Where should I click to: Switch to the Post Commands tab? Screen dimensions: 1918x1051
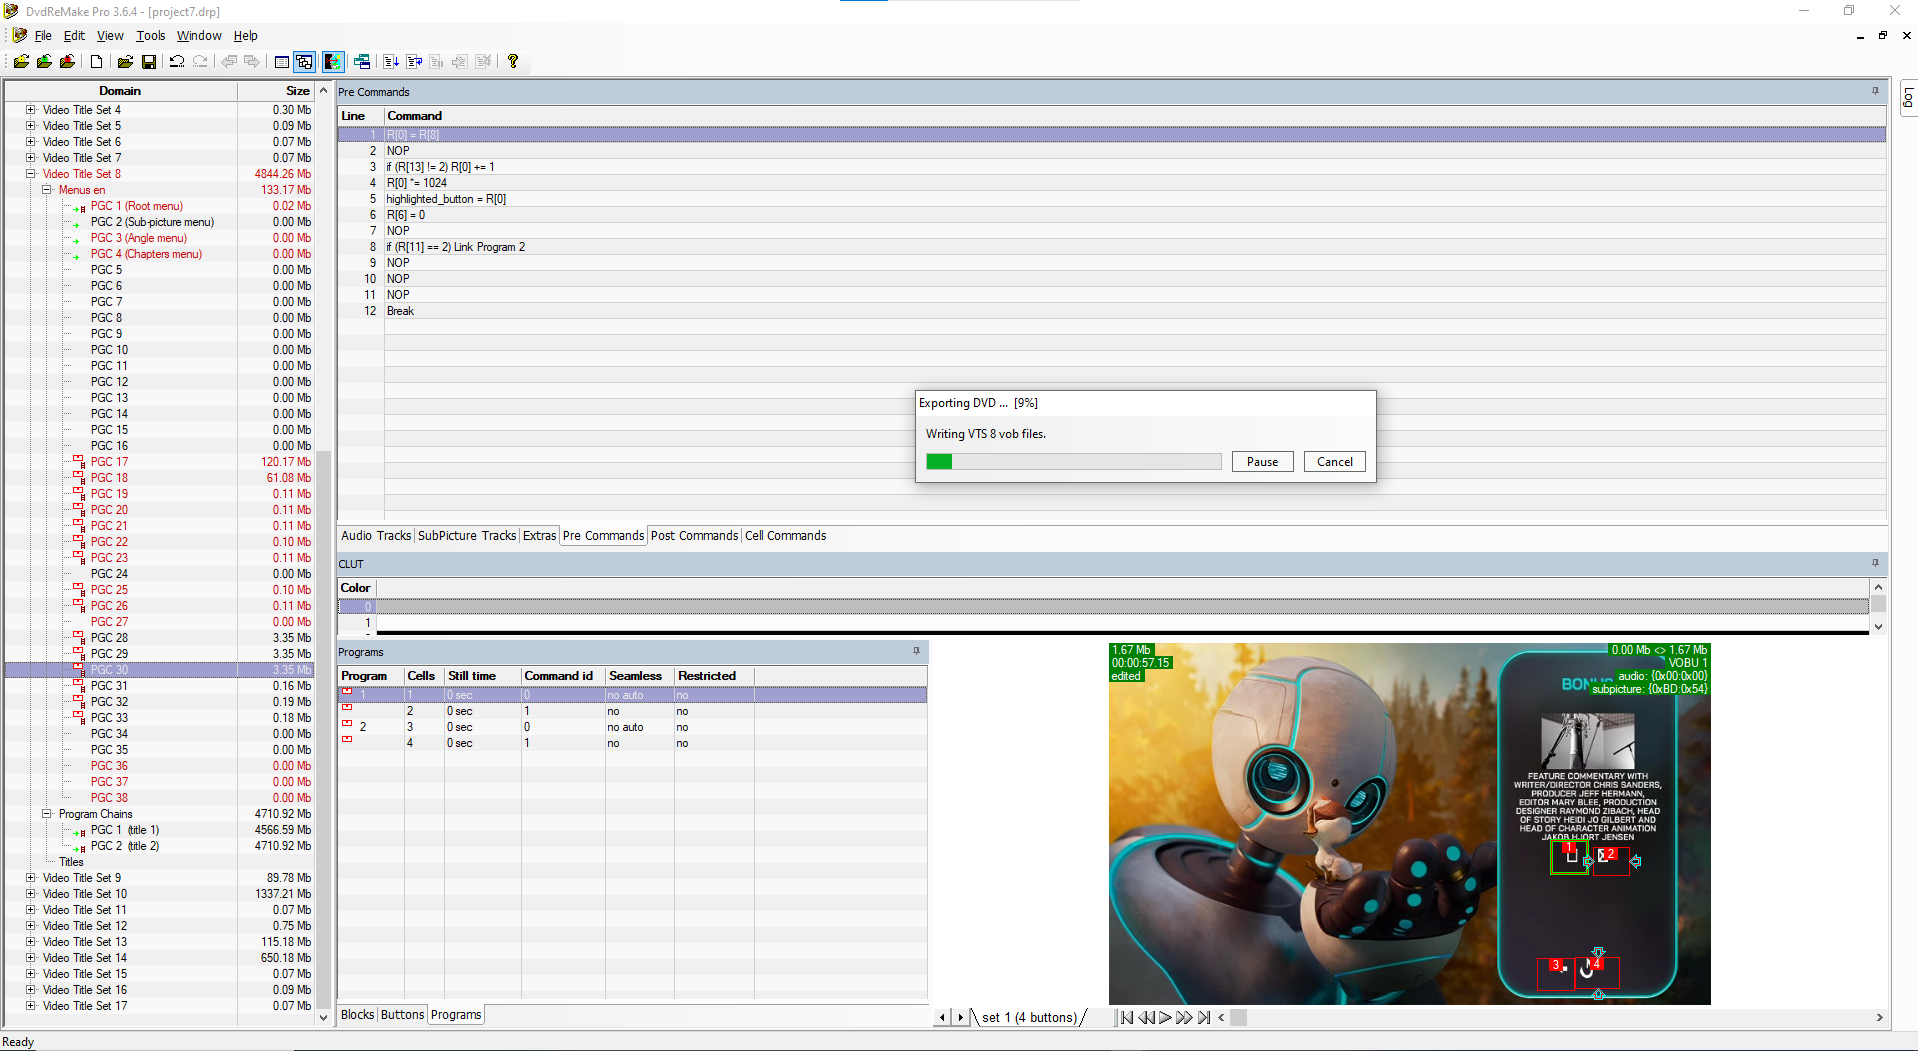pyautogui.click(x=694, y=536)
